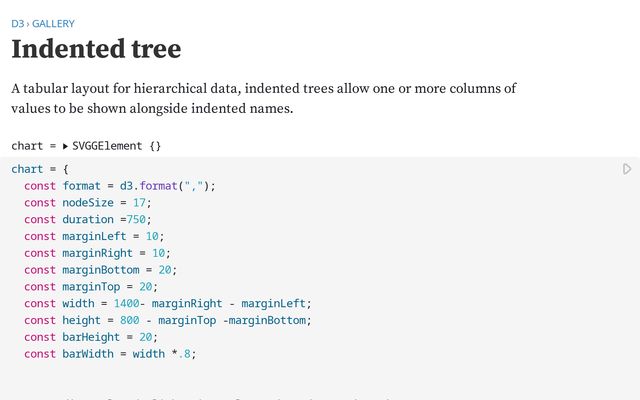Screen dimensions: 640x400
Task: Place cursor on the barWidth code line
Action: (x=114, y=354)
